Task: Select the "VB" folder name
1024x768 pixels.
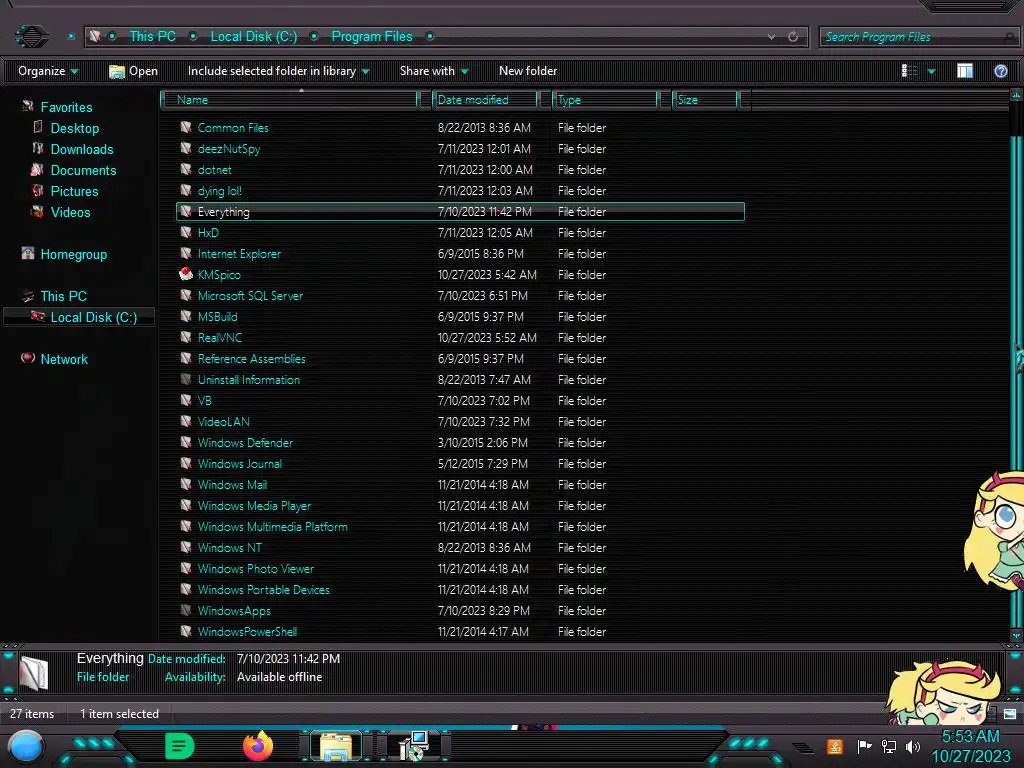Action: [x=204, y=400]
